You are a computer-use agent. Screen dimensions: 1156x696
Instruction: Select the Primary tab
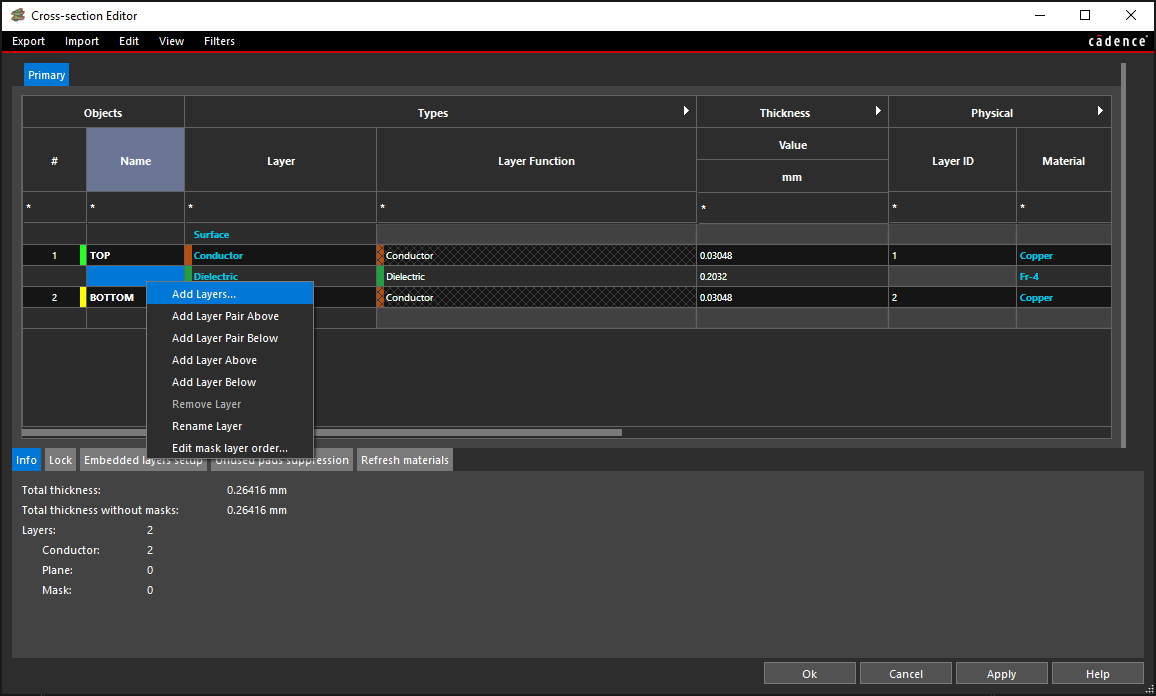[47, 75]
